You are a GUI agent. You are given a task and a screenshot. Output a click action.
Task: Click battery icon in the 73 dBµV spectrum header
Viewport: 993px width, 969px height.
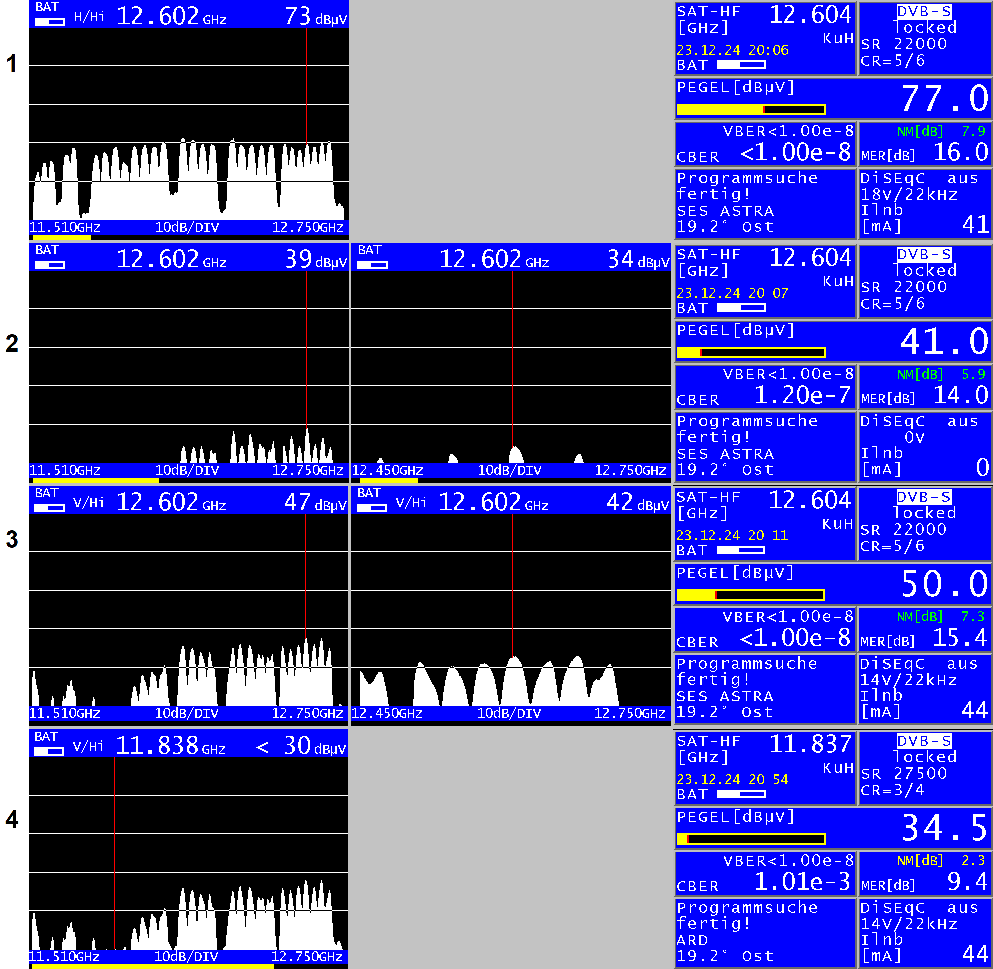(49, 19)
